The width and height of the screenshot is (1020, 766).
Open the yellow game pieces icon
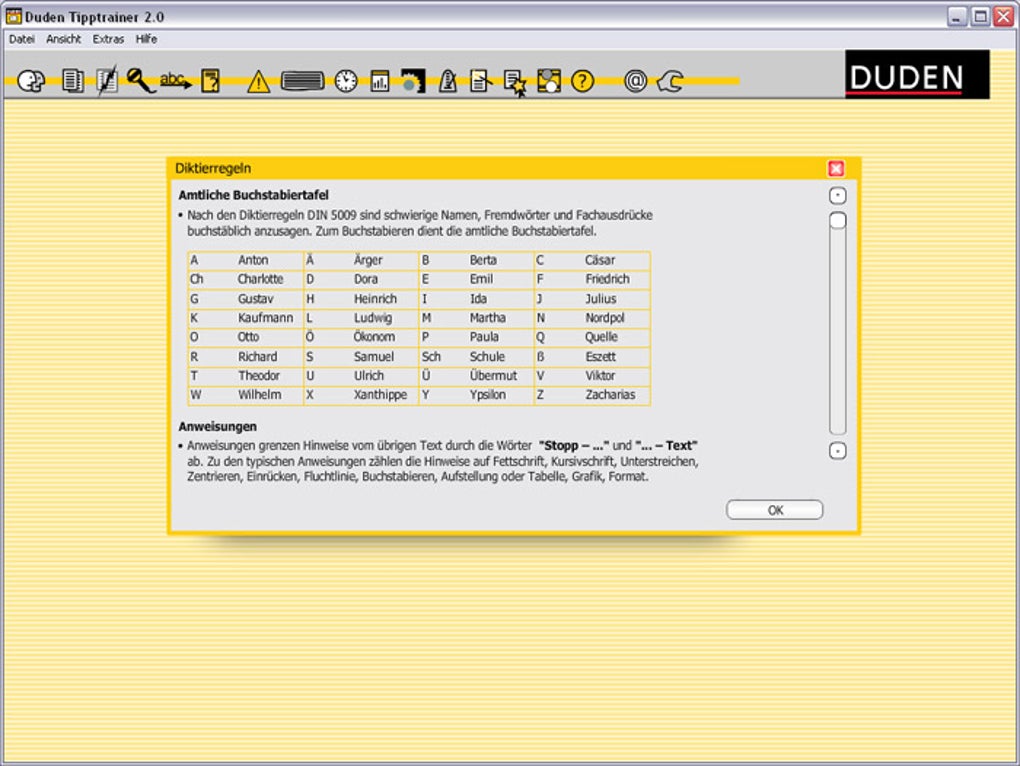point(548,81)
